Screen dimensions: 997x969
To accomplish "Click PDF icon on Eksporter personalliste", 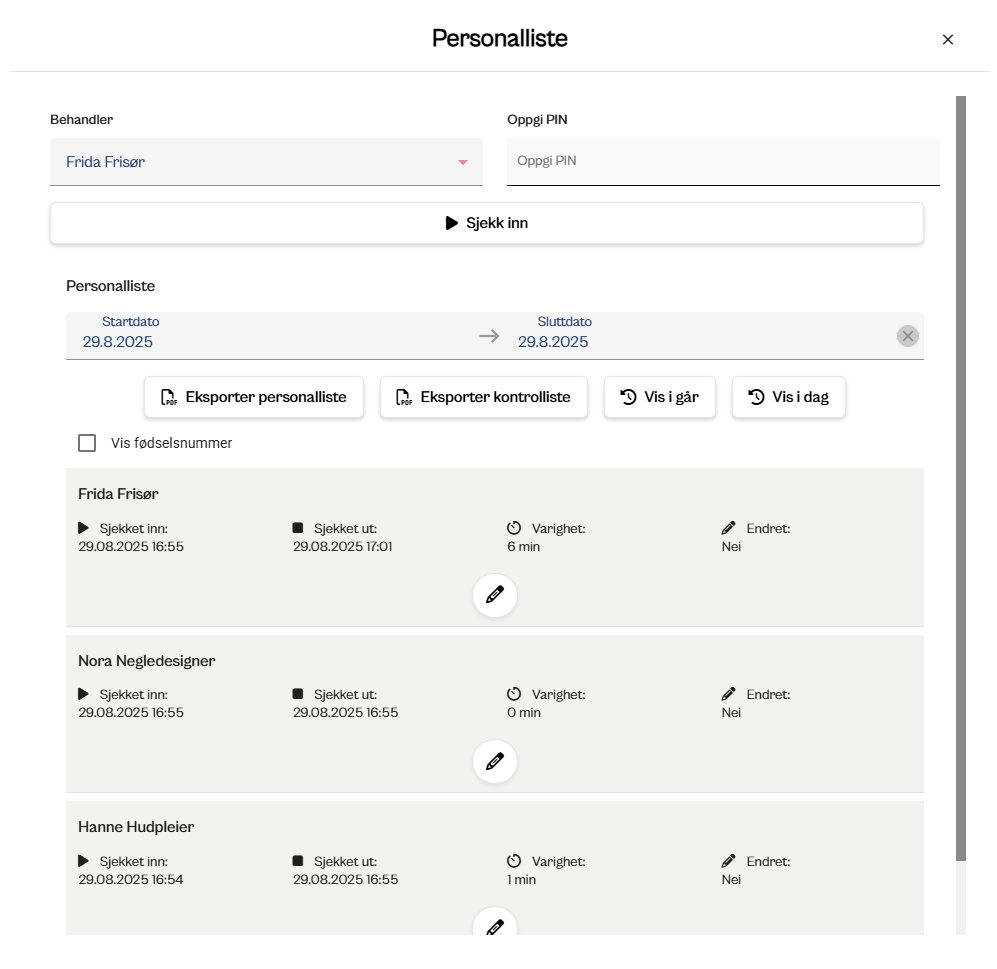I will (x=169, y=397).
